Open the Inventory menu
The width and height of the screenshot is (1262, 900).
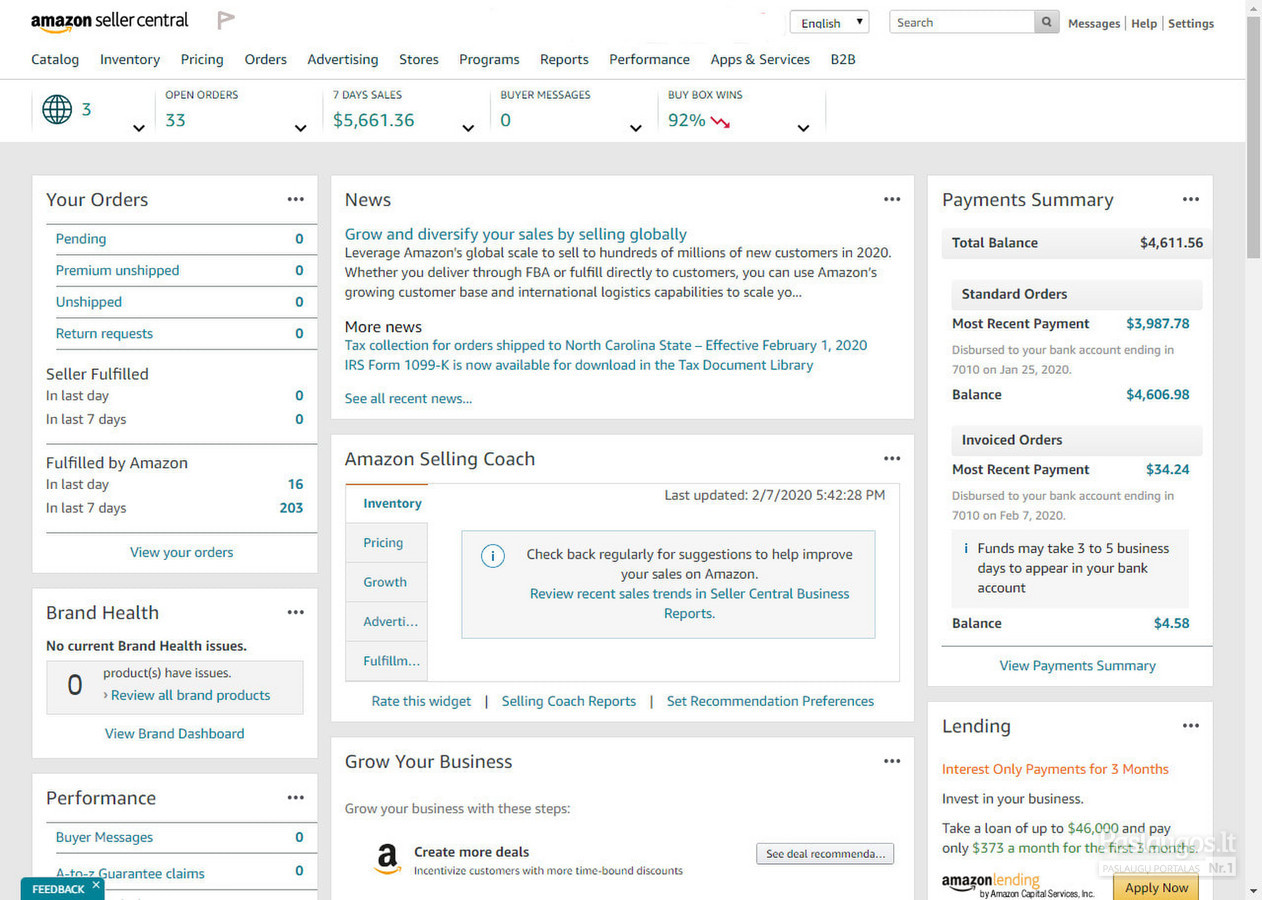tap(130, 59)
